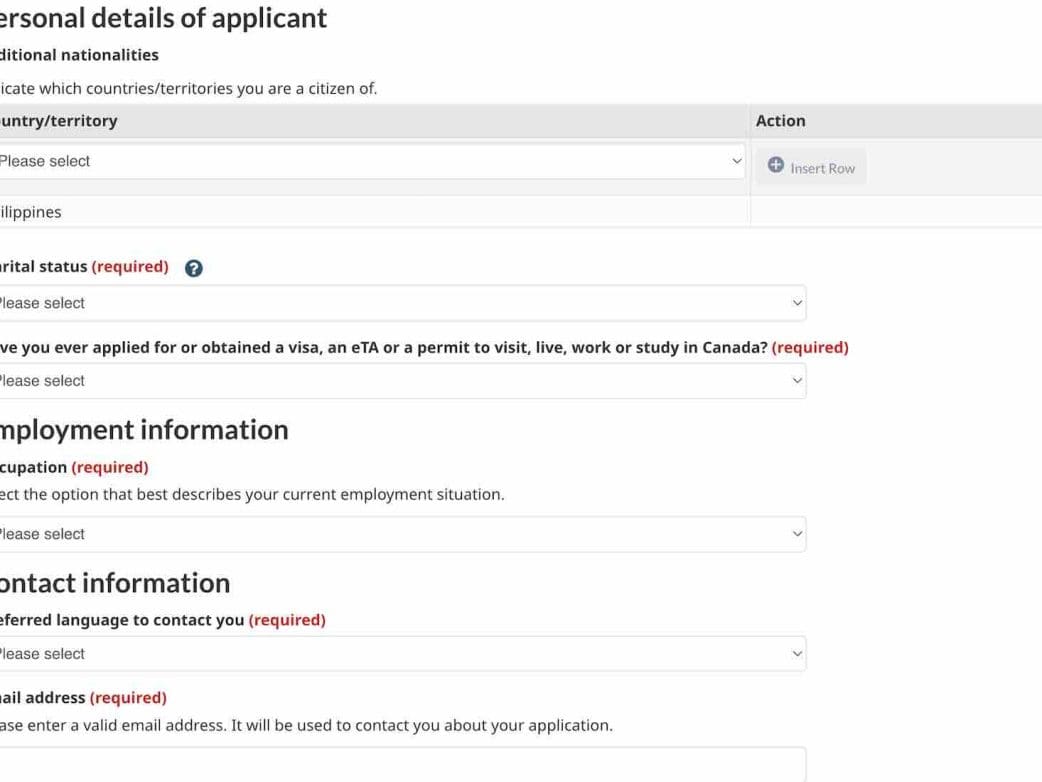The image size is (1042, 782).
Task: Focus the Email address text field
Action: (400, 766)
